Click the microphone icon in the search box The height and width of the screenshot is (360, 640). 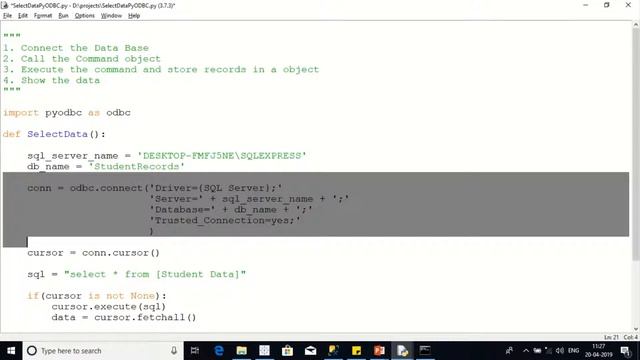click(x=174, y=351)
